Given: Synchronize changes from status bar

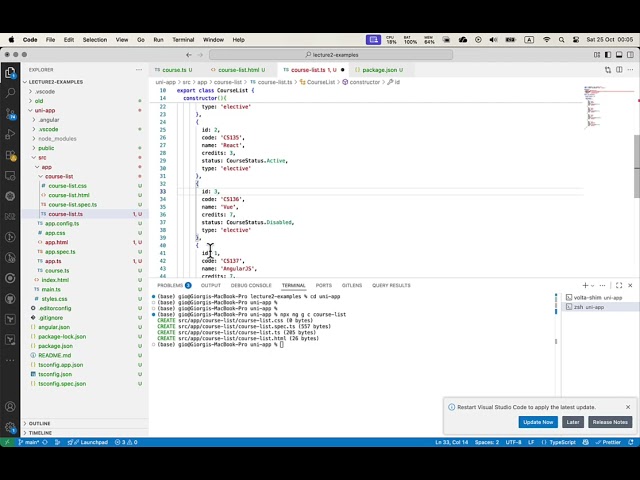Looking at the screenshot, I should tap(45, 442).
